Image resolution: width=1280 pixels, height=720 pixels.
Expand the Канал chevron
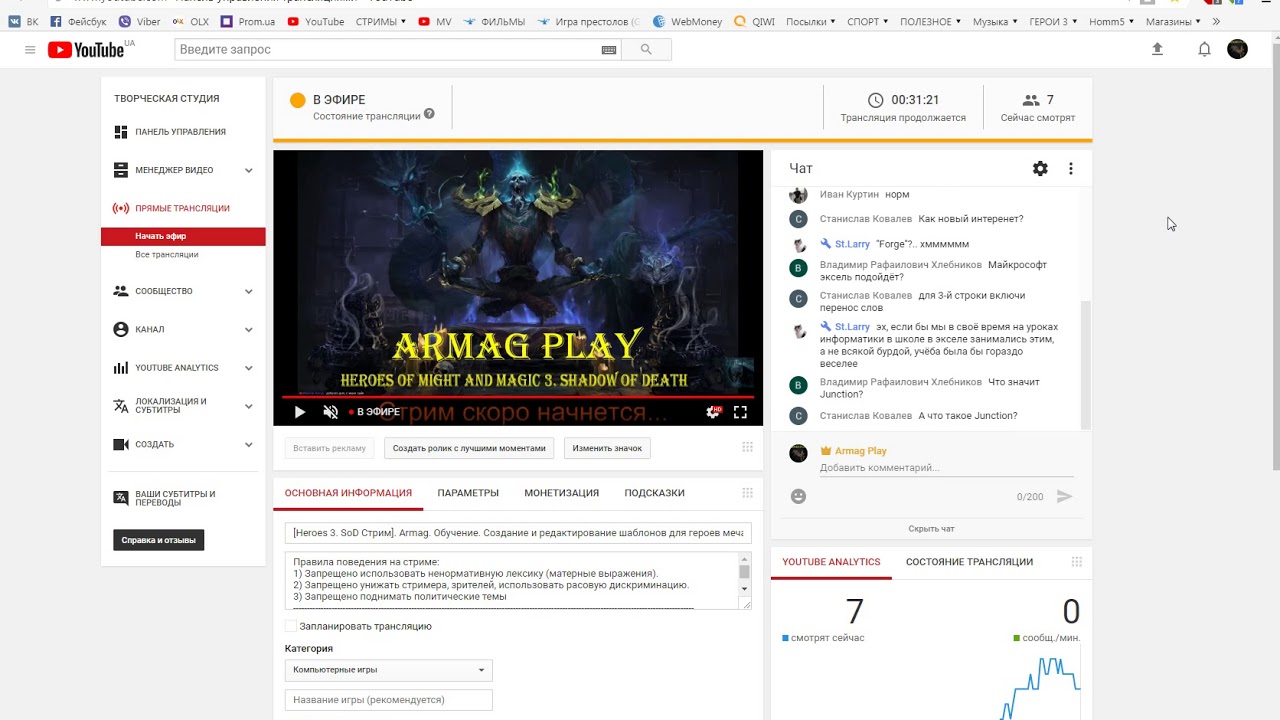pyautogui.click(x=249, y=329)
